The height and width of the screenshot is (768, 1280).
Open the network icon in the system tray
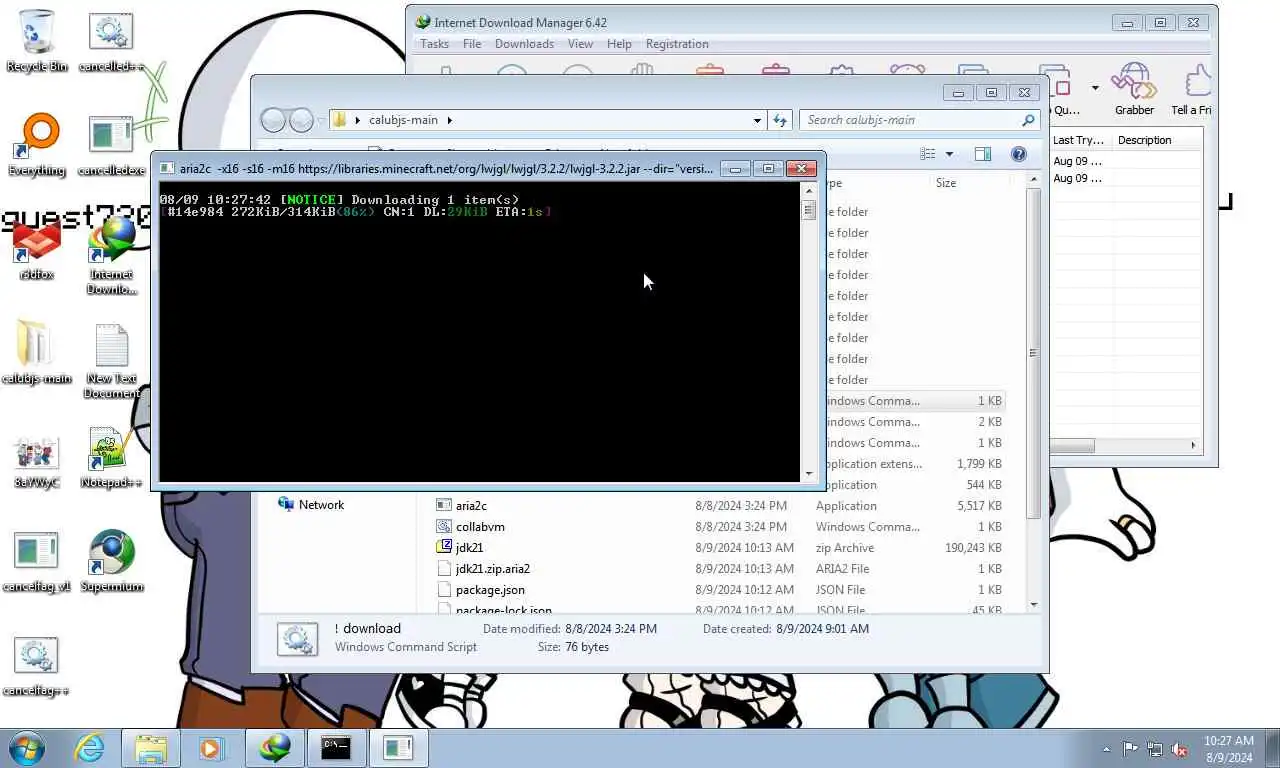tap(1155, 749)
